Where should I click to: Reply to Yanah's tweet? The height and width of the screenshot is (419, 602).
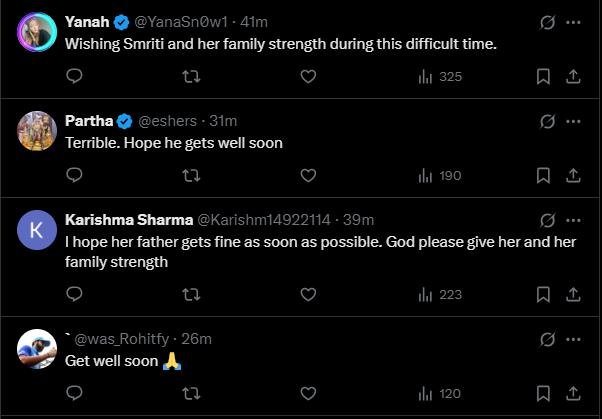coord(74,76)
